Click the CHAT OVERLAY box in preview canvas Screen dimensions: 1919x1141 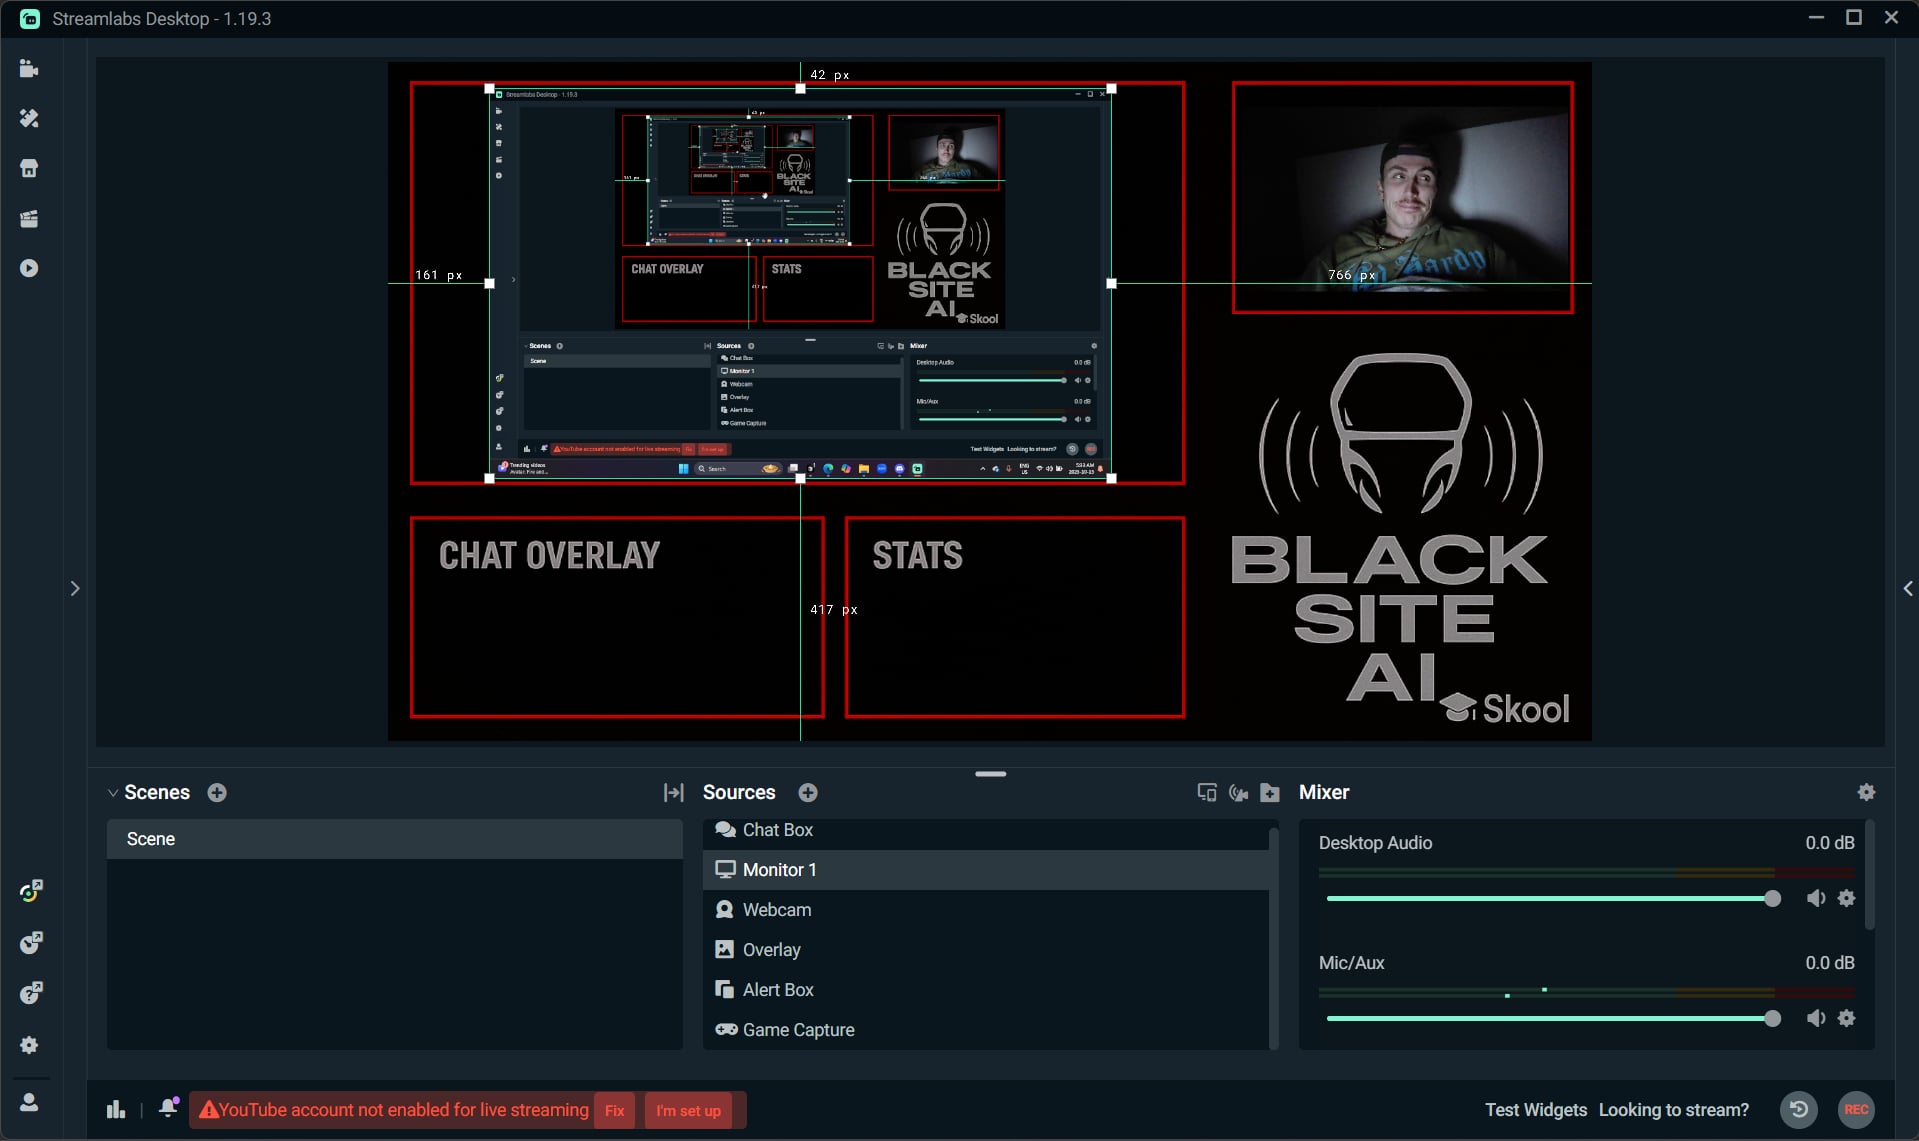(617, 617)
